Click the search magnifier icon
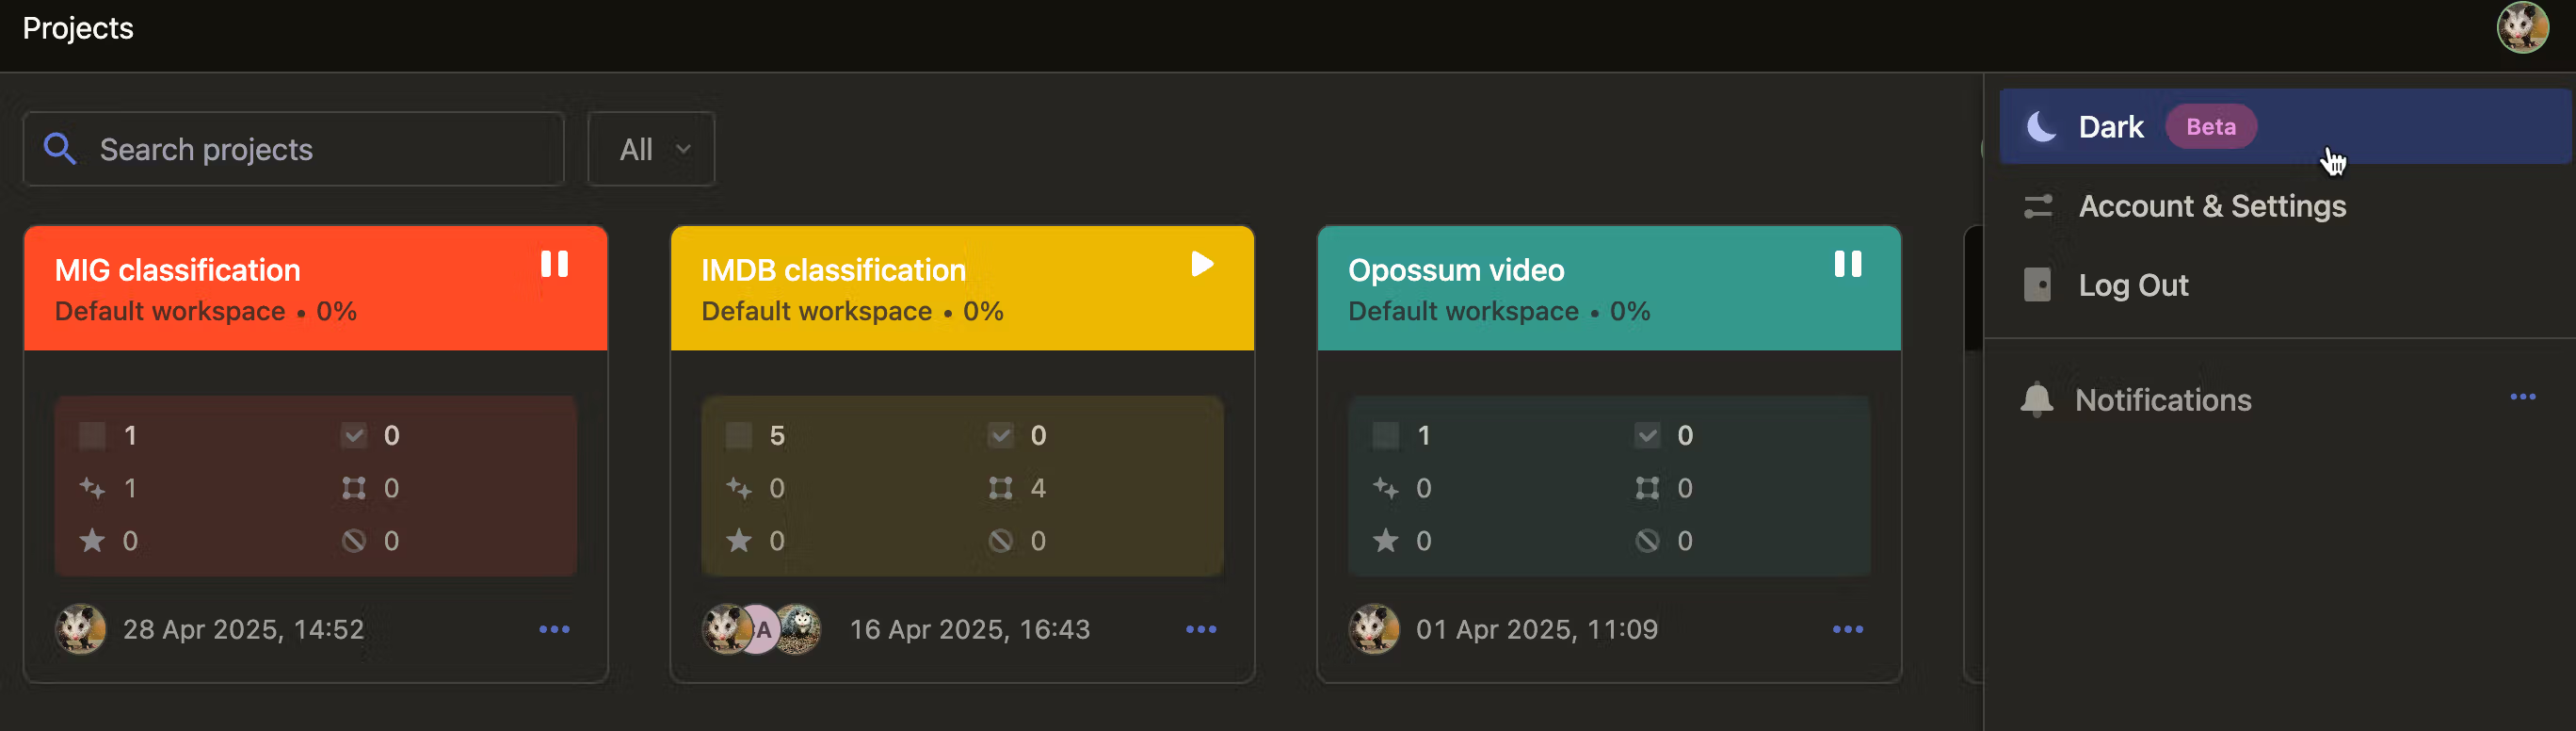Viewport: 2576px width, 731px height. pos(60,148)
